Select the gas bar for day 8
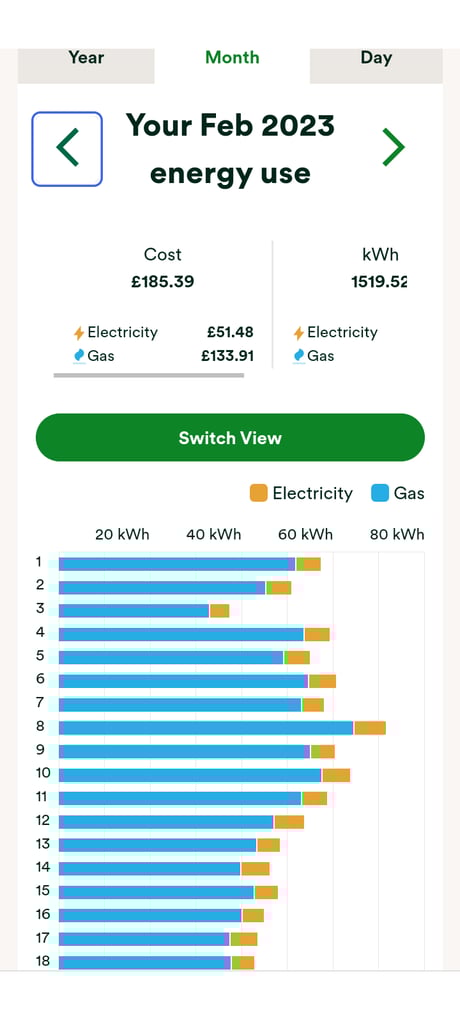 click(206, 728)
